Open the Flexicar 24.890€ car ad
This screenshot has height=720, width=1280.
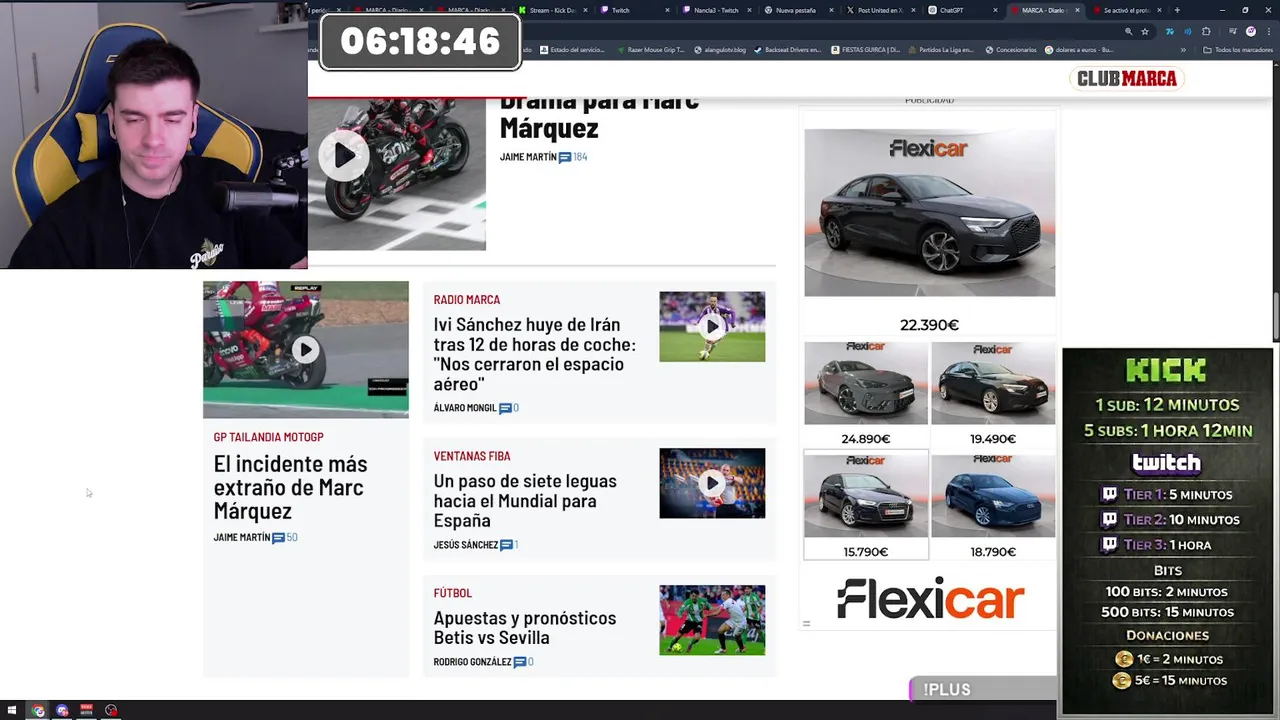(x=866, y=394)
